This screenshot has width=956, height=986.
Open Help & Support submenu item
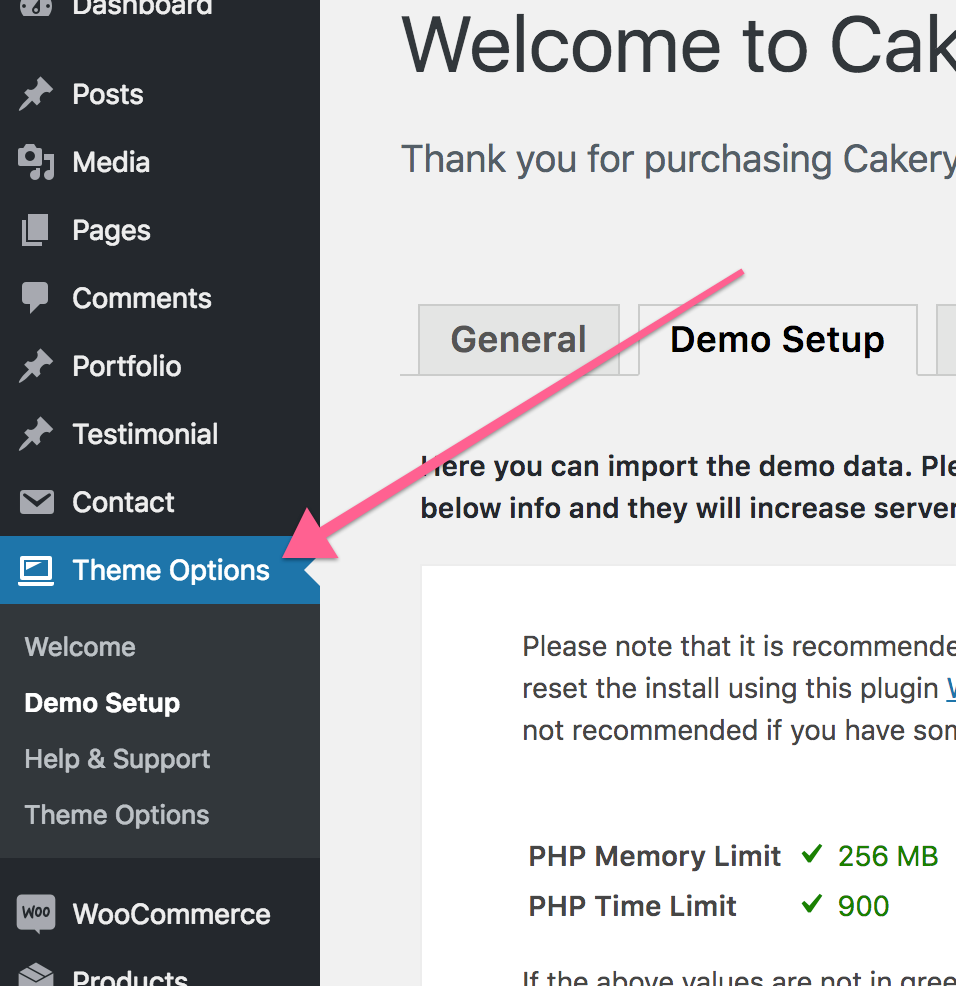117,759
